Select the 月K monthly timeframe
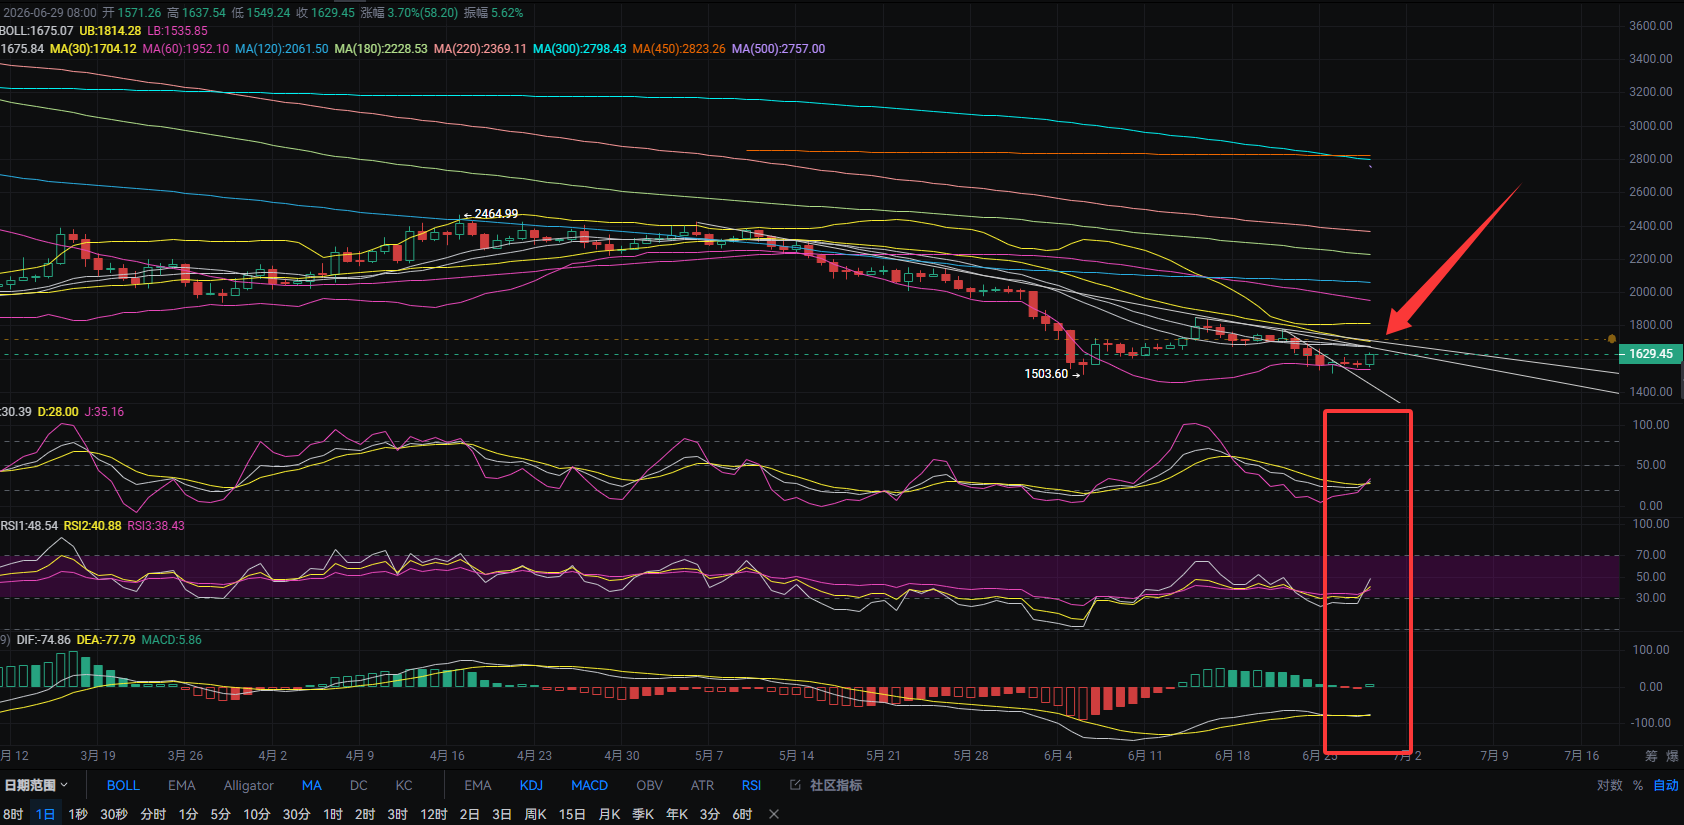Image resolution: width=1684 pixels, height=825 pixels. [x=609, y=814]
